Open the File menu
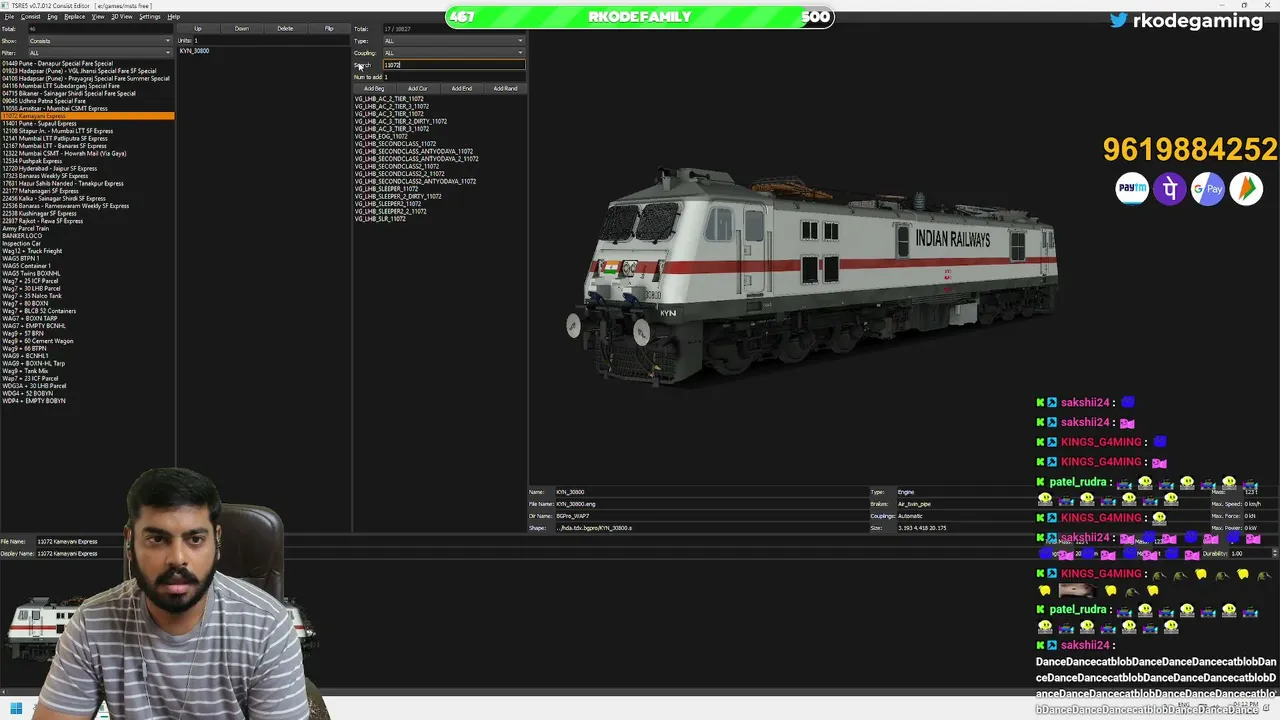This screenshot has width=1280, height=720. [x=9, y=17]
